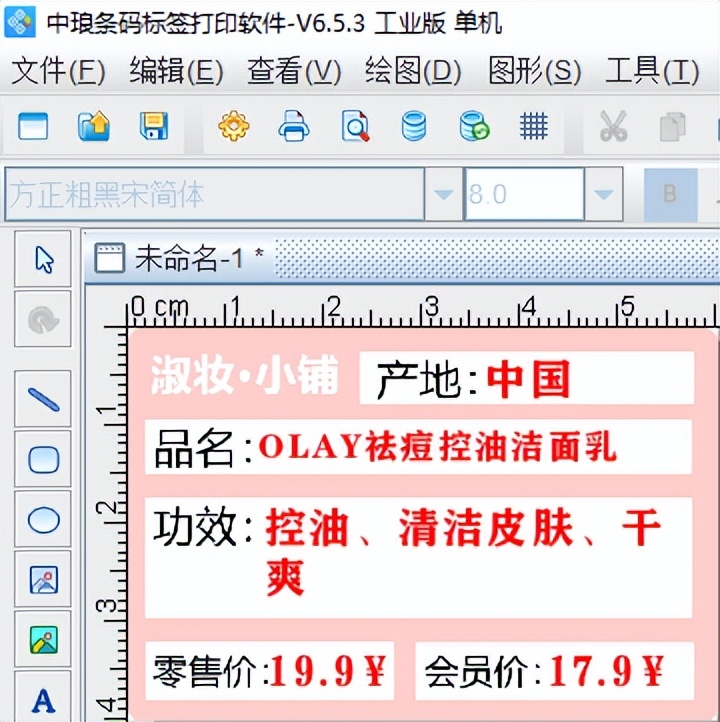Open the 工具(T) menu

coord(652,71)
